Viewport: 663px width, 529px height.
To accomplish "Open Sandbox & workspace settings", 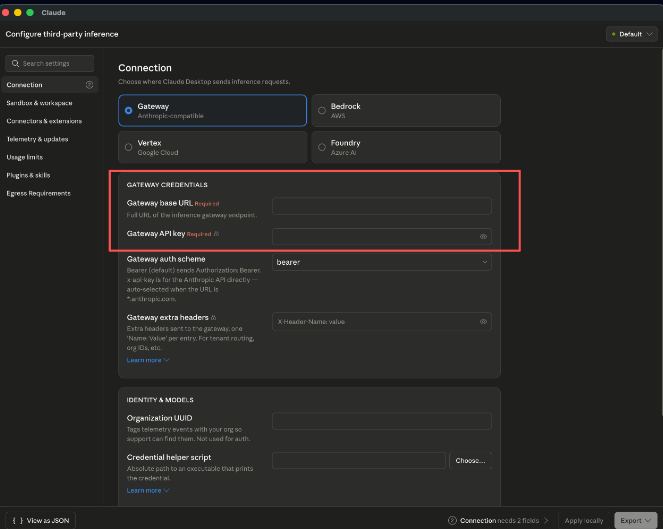I will [39, 103].
